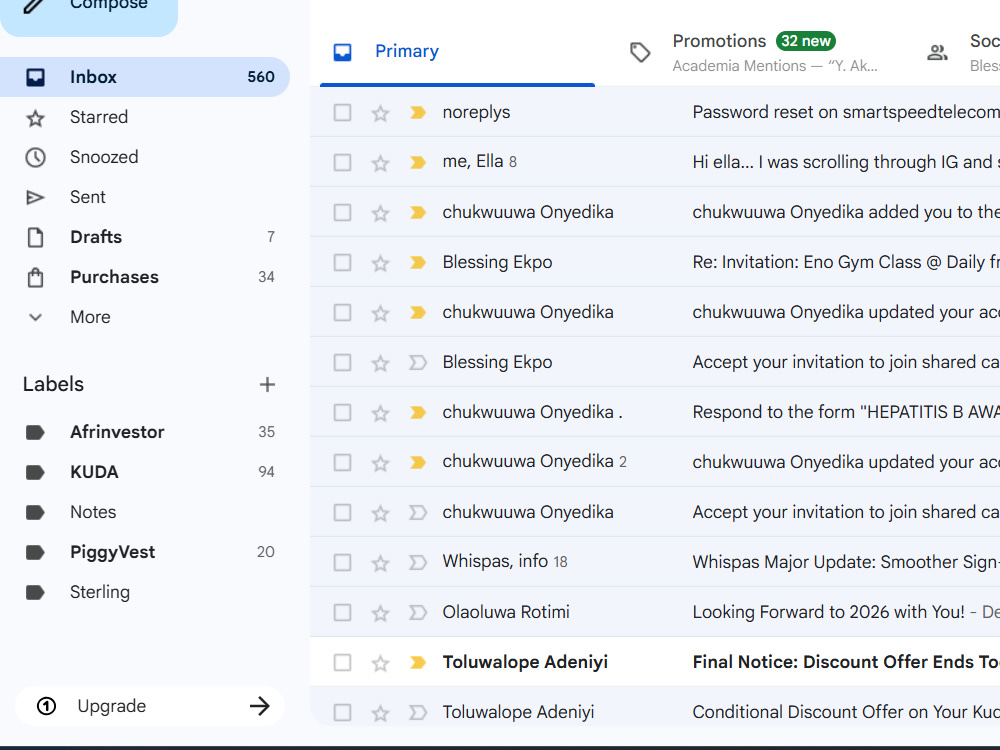Tick checkbox for Respond to the form email
Image resolution: width=1000 pixels, height=750 pixels.
342,413
